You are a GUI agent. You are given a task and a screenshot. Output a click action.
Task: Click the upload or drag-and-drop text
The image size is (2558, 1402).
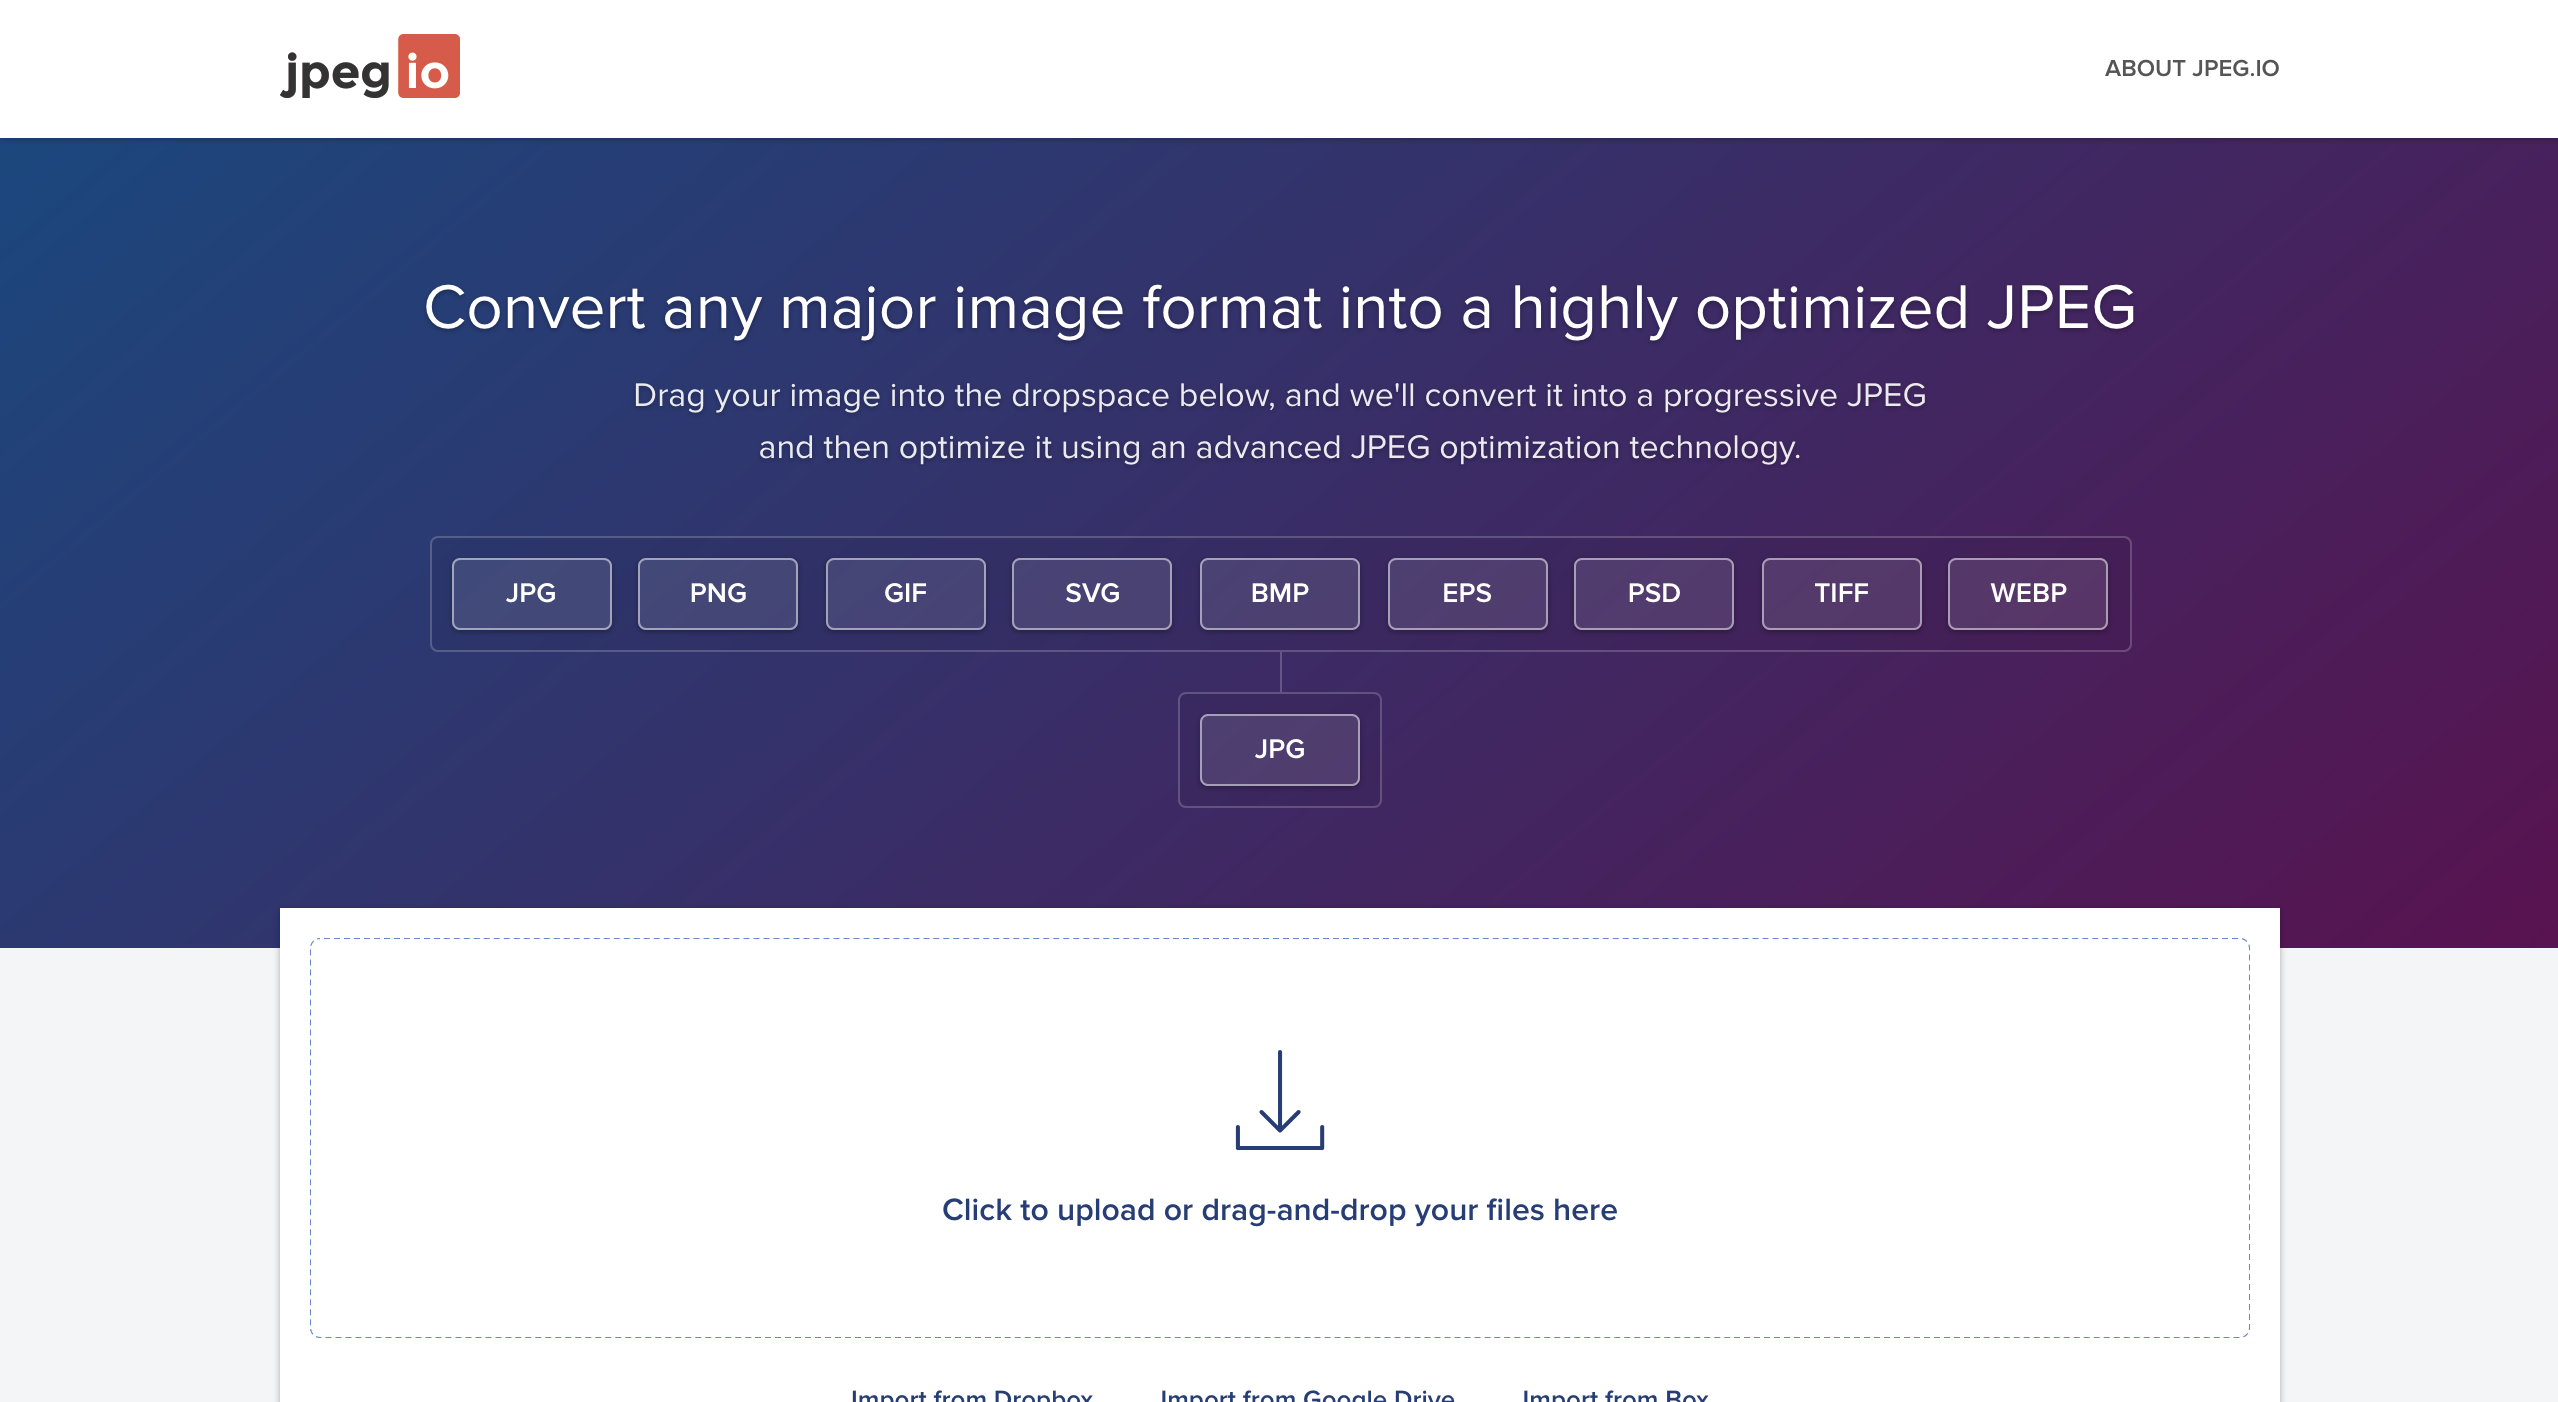pos(1279,1210)
